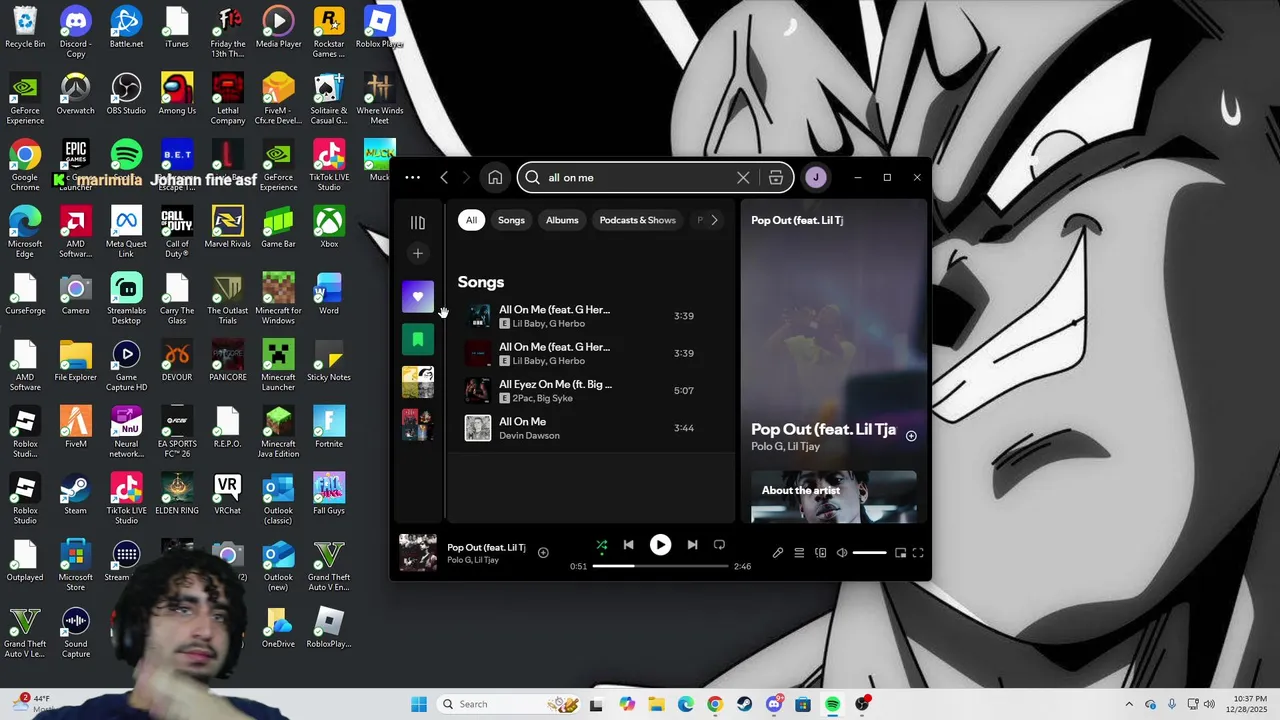Image resolution: width=1280 pixels, height=720 pixels.
Task: Open the Spotify miniplayer
Action: pyautogui.click(x=900, y=553)
